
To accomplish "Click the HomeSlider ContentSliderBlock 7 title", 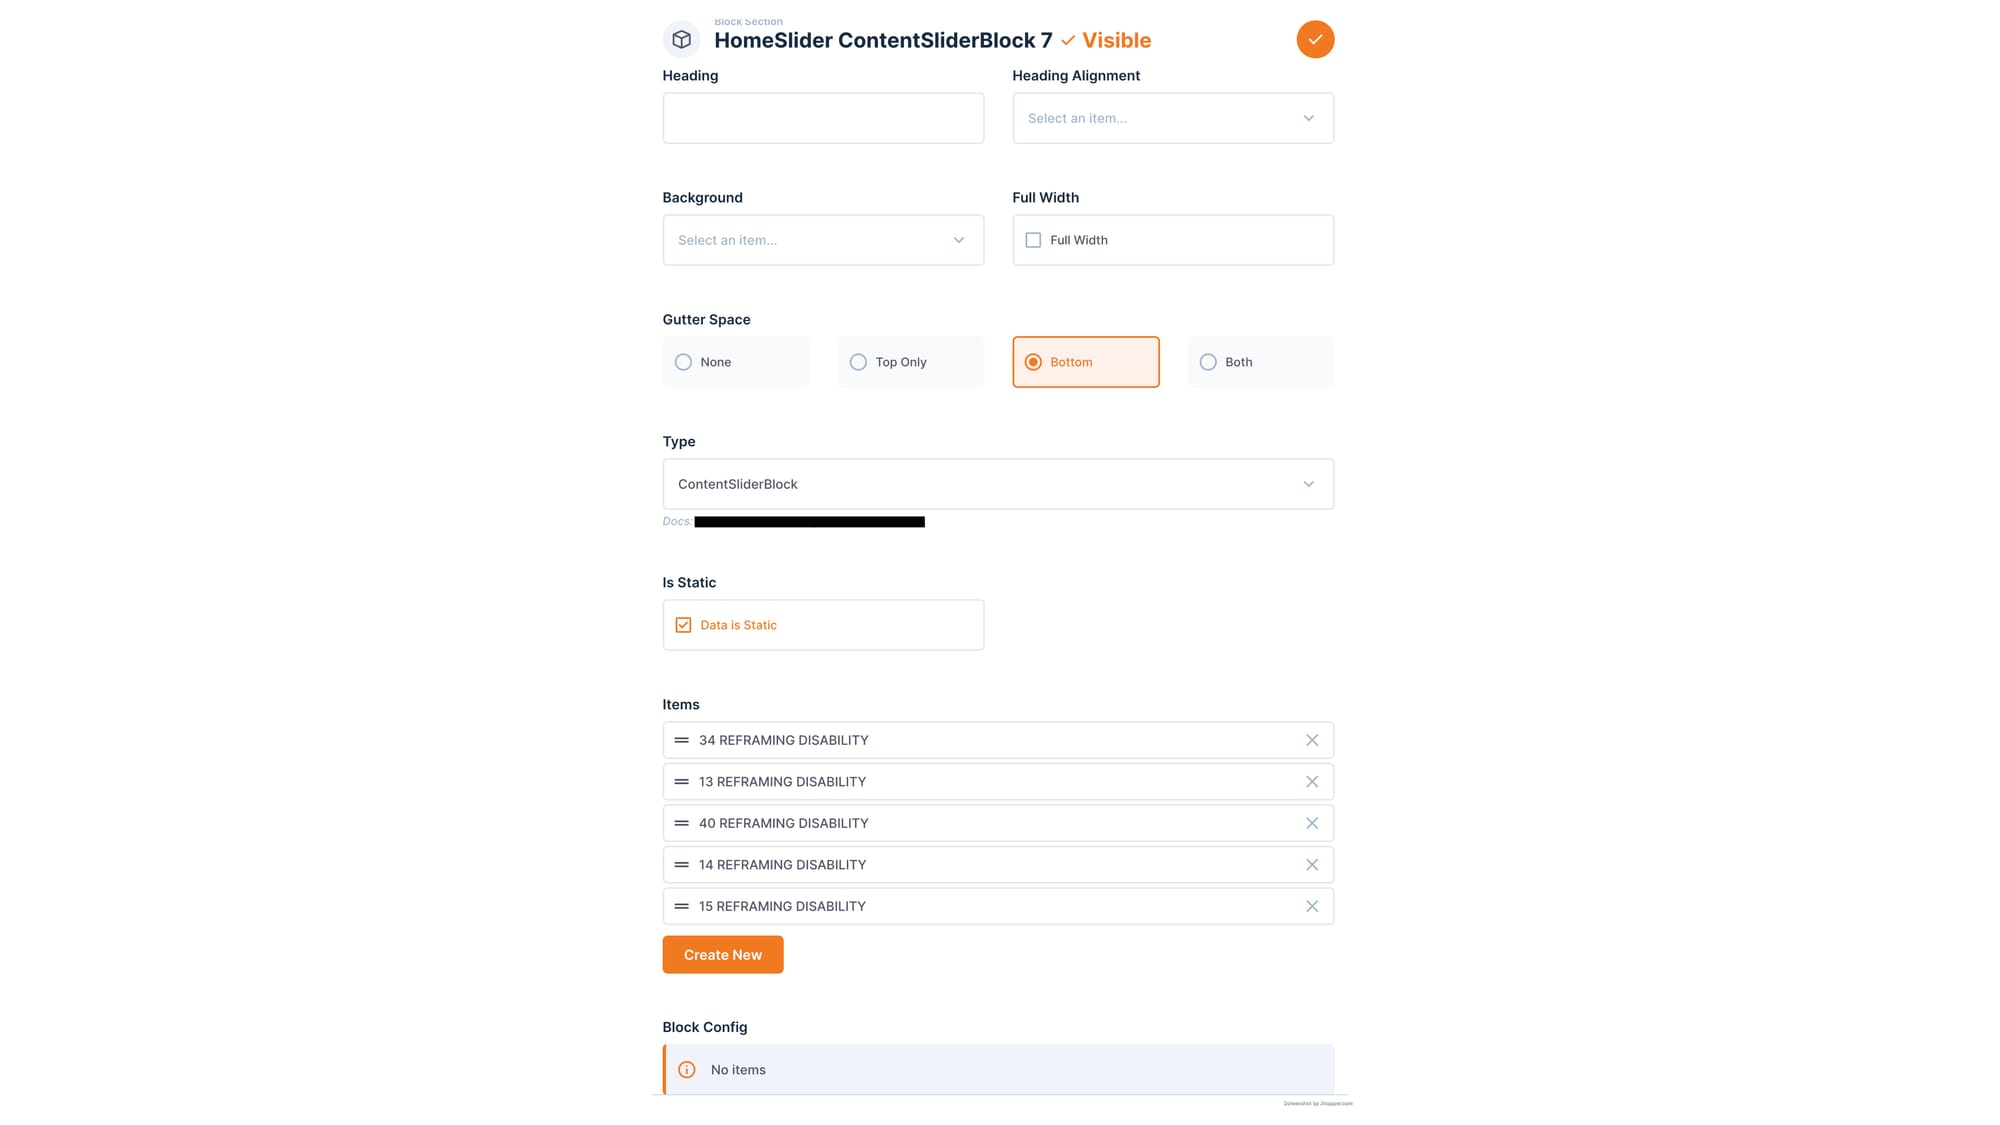I will 882,40.
